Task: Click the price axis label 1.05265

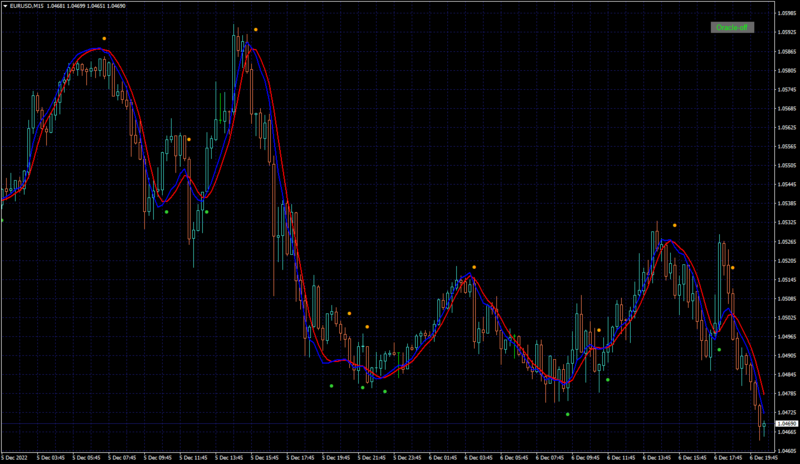Action: click(786, 241)
